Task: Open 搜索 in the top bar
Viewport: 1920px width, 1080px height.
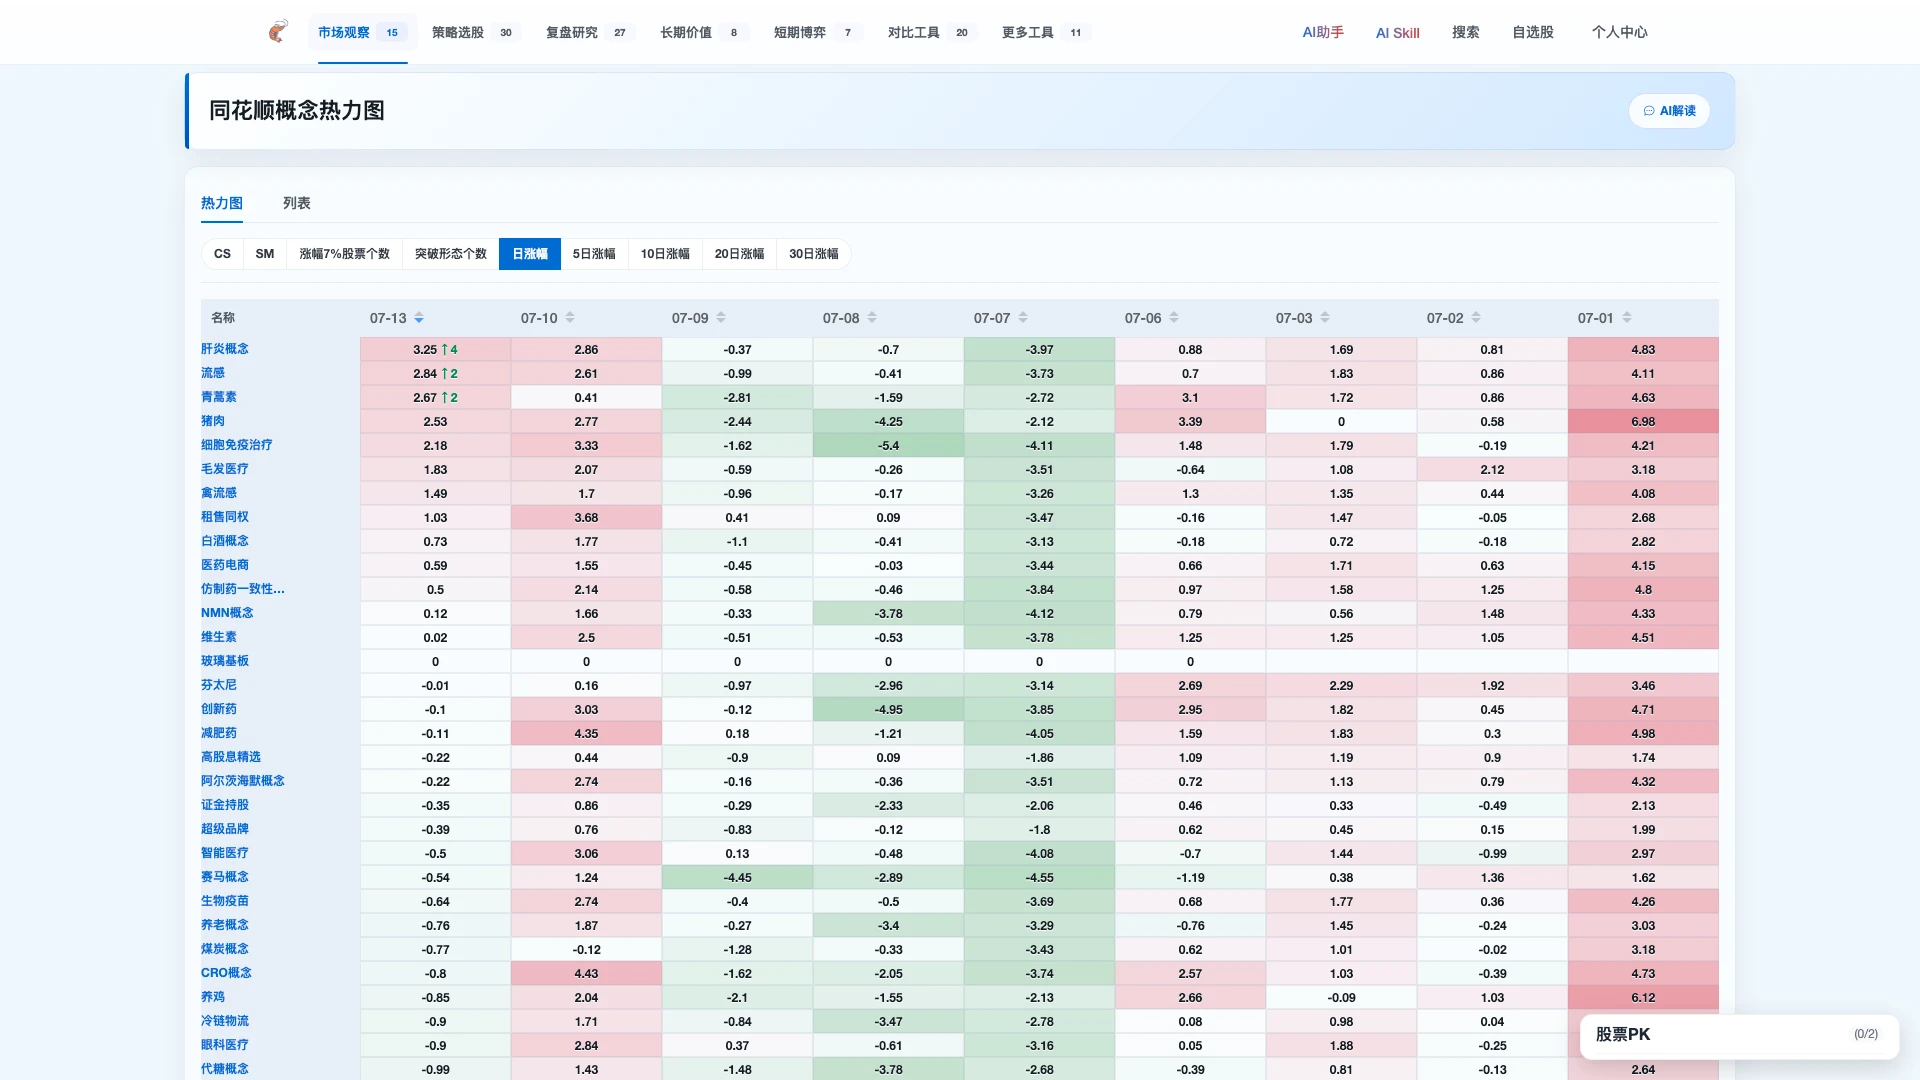Action: [1466, 32]
